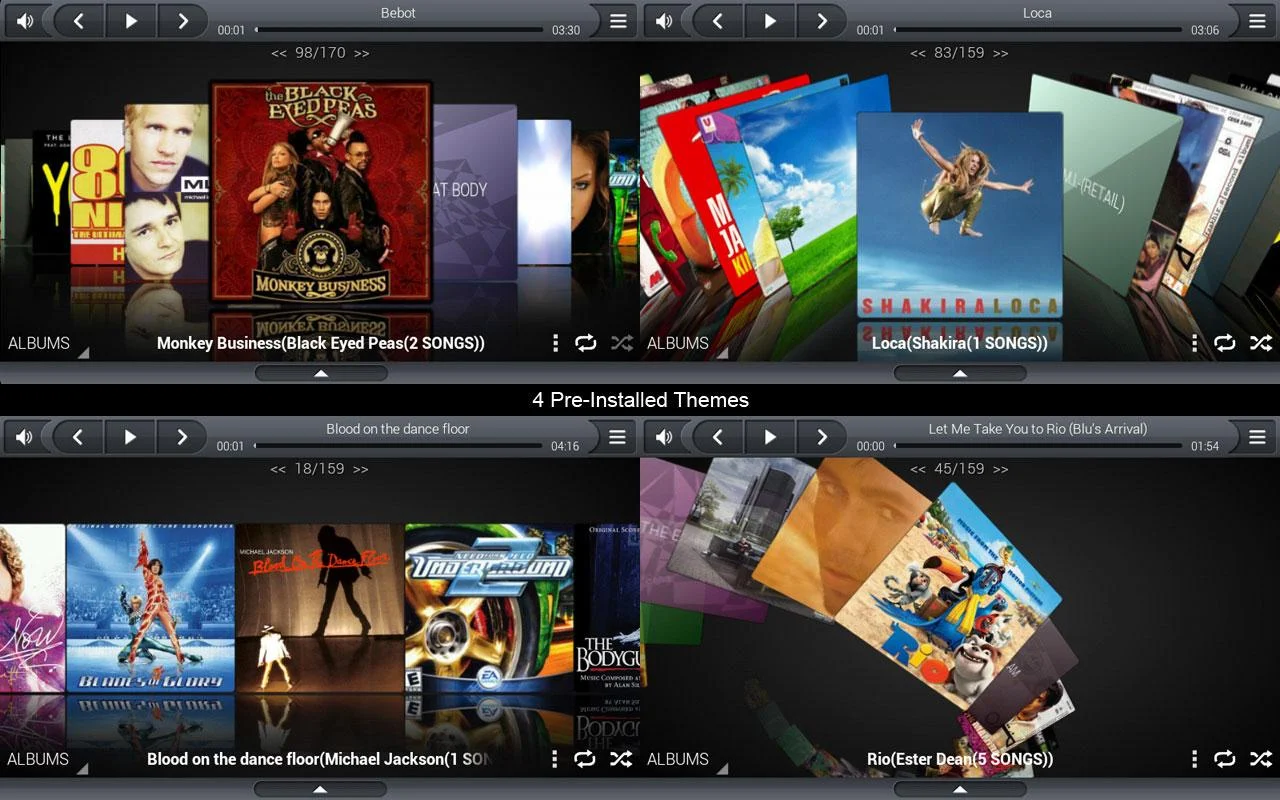Go to previous album before 18/159

(278, 469)
